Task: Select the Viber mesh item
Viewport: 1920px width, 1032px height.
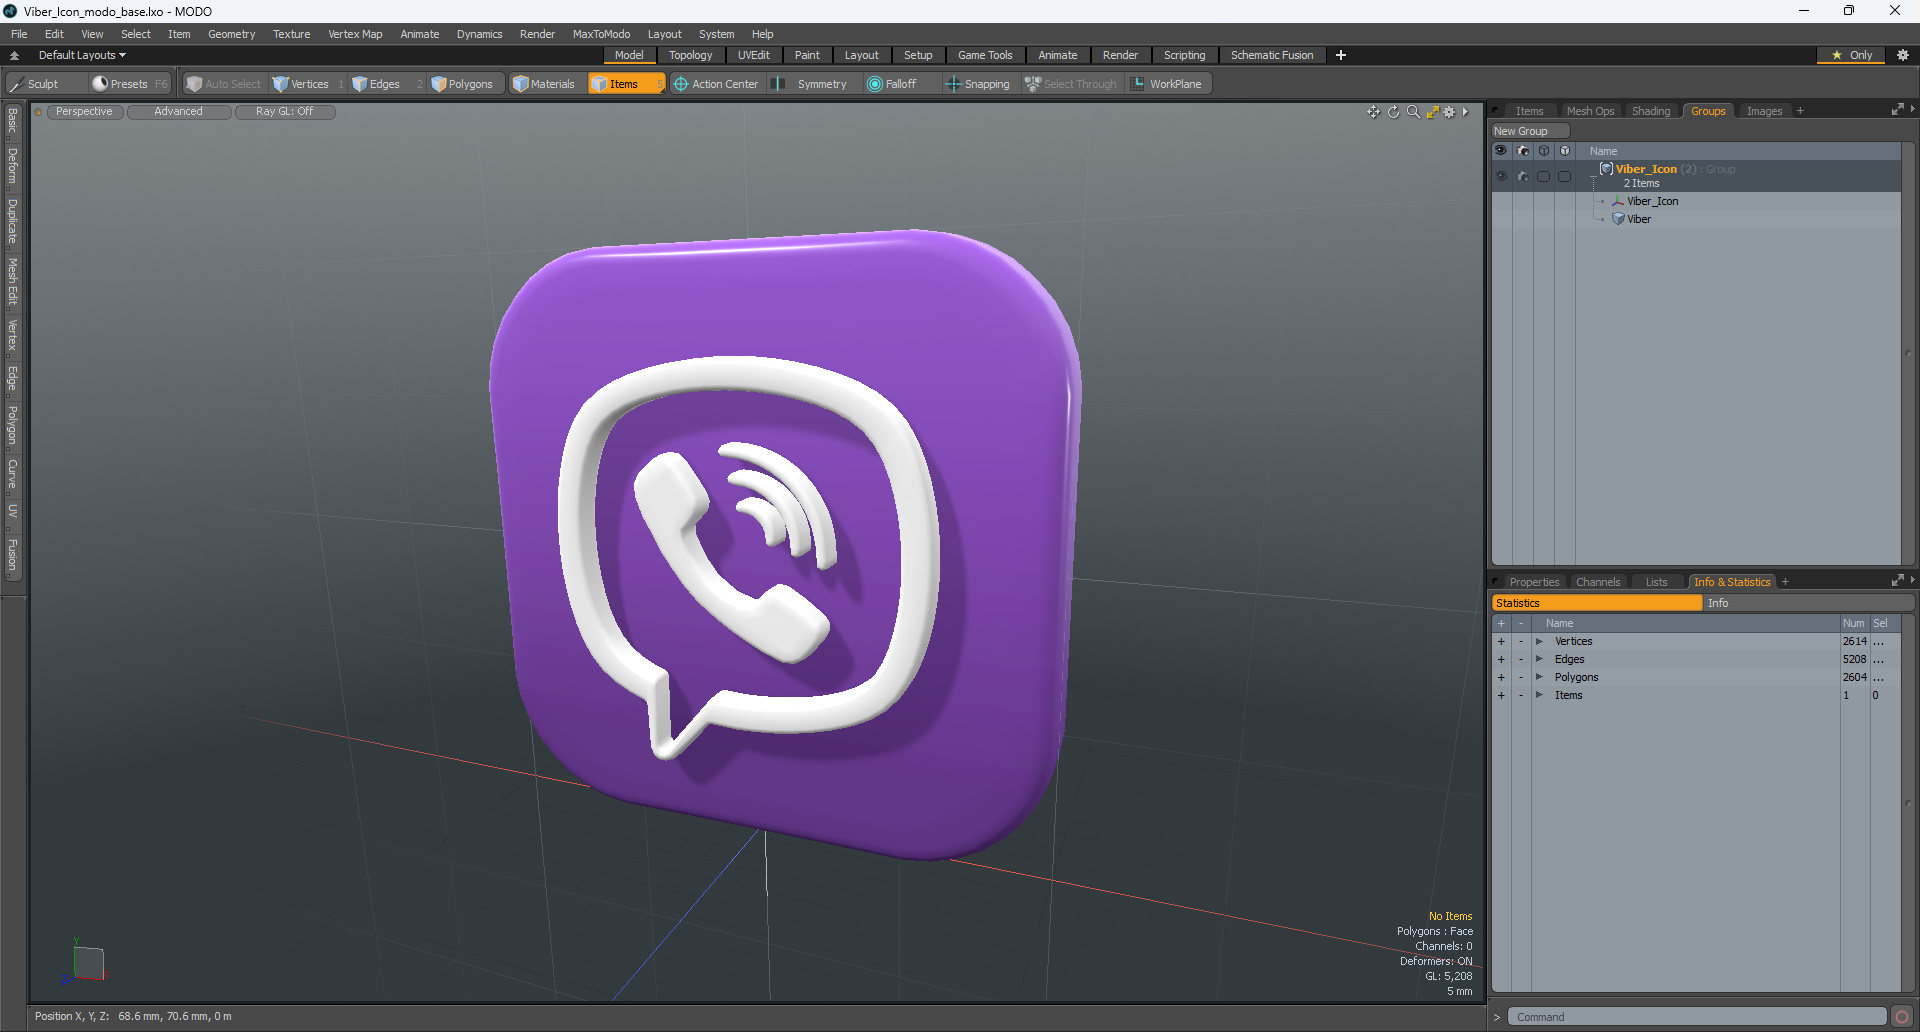Action: click(x=1638, y=219)
